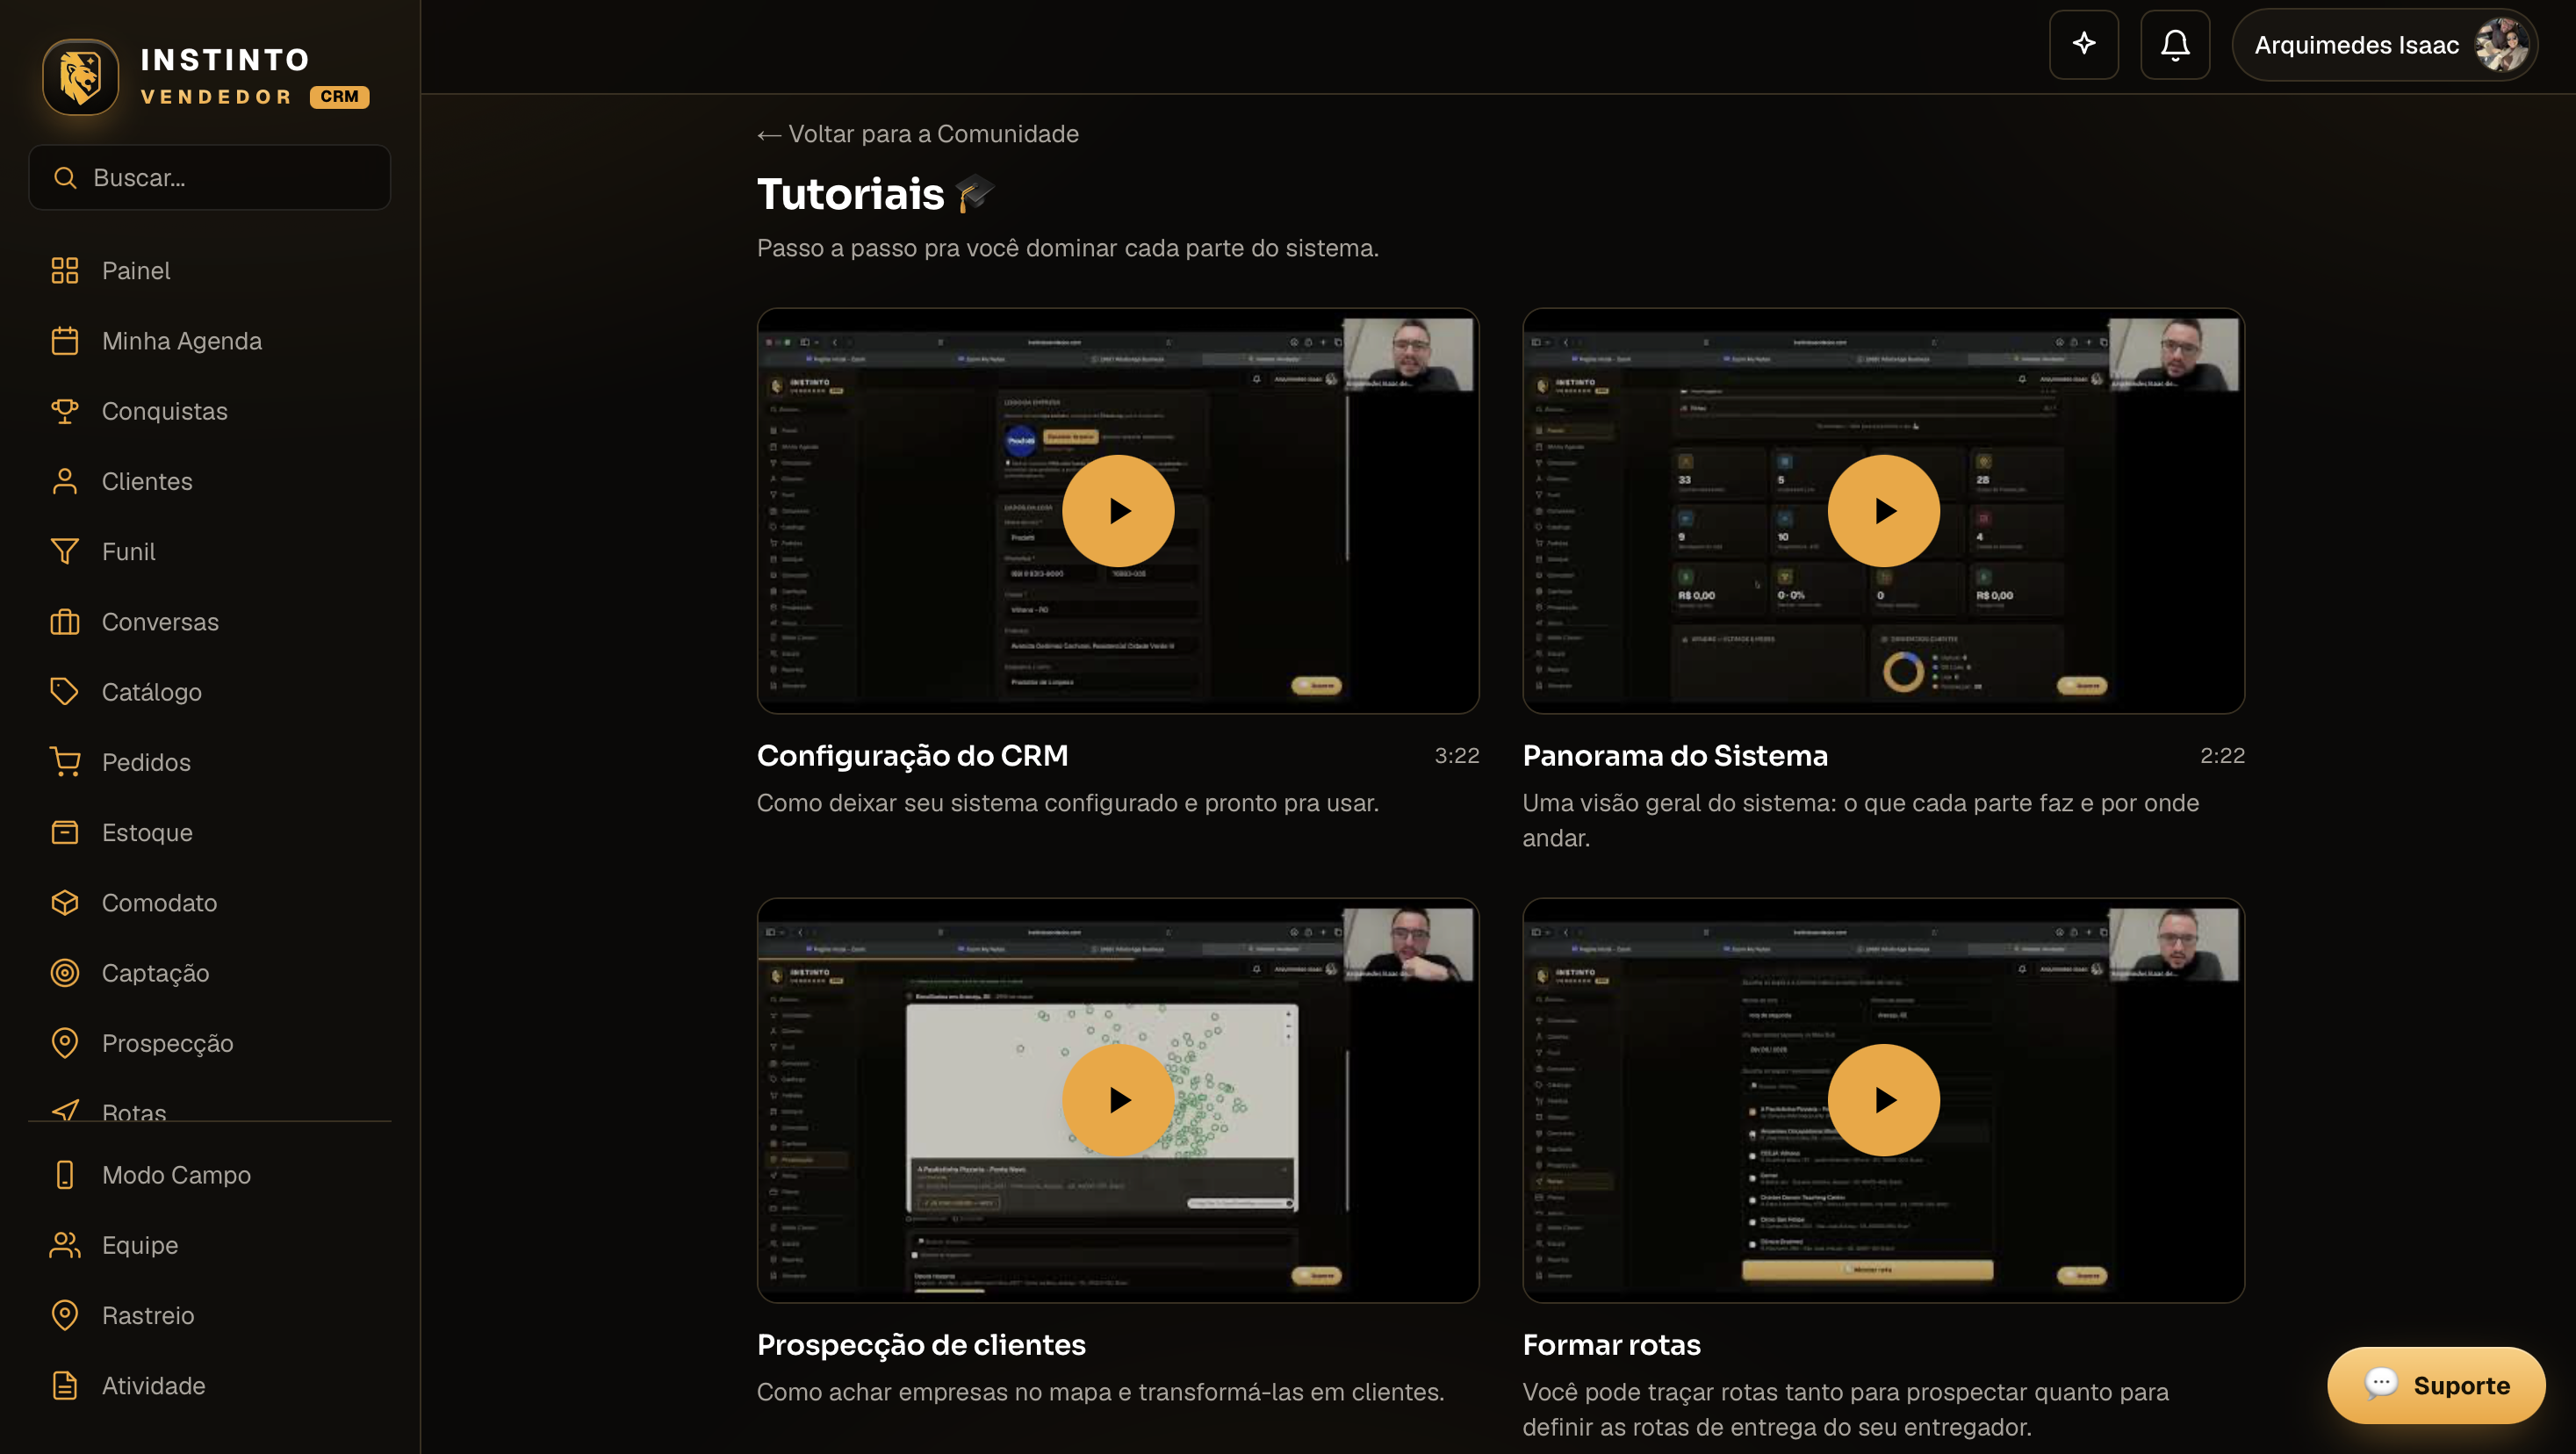Viewport: 2576px width, 1454px height.
Task: Click the Clientes person icon
Action: tap(65, 481)
